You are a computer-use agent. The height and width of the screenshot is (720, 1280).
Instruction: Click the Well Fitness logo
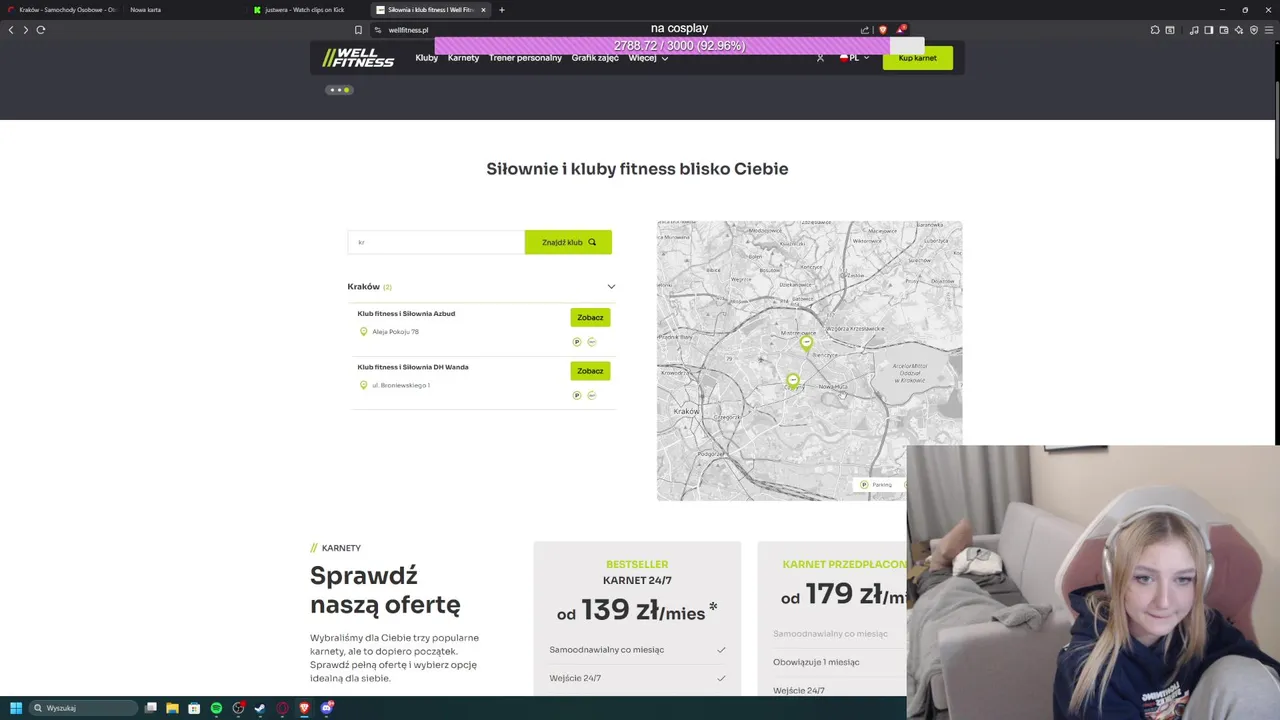click(x=358, y=58)
